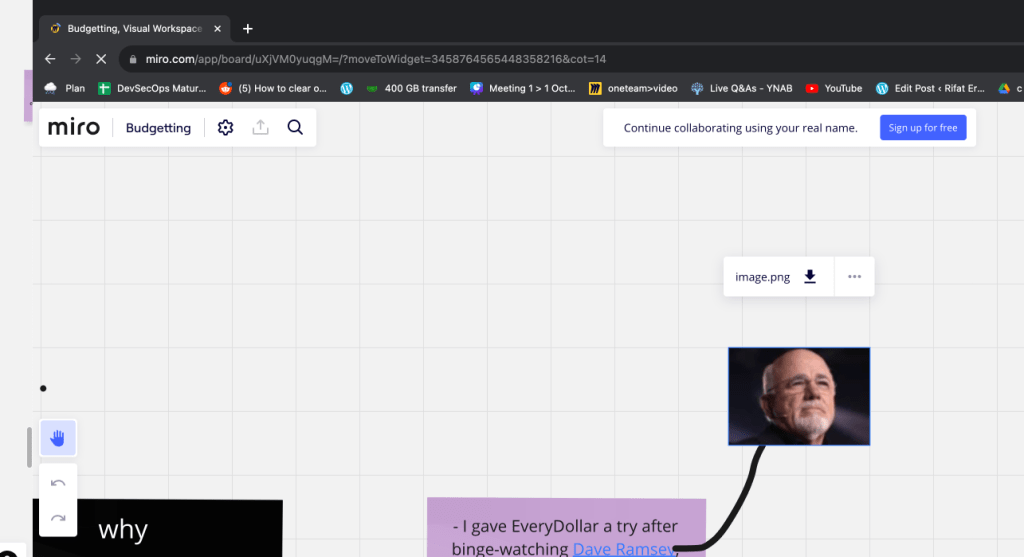Open the Live Q&As - YNAB bookmark
The width and height of the screenshot is (1024, 557).
click(741, 88)
